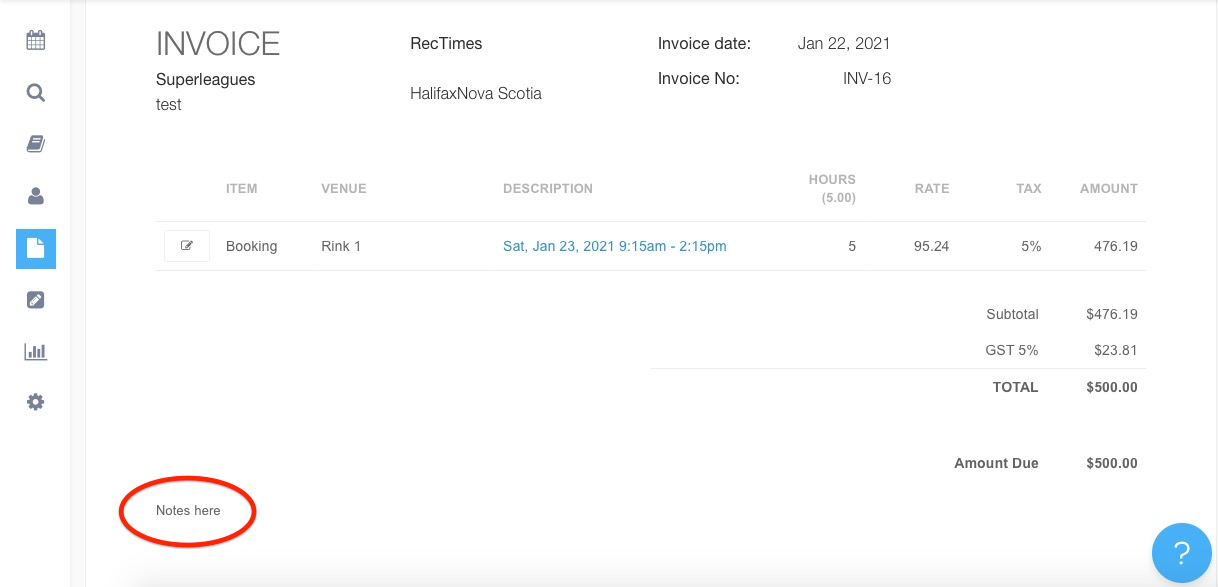Edit the Booking line item

tap(187, 246)
